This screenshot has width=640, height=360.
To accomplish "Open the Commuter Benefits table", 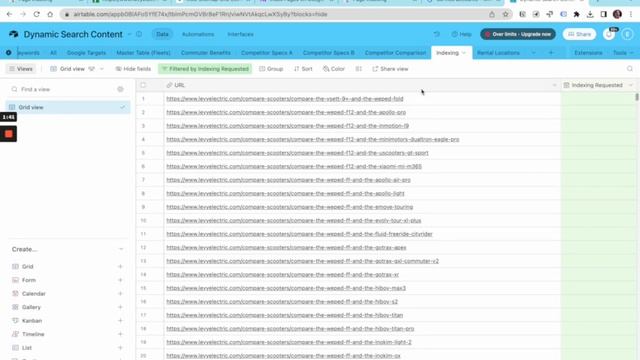I will click(206, 53).
